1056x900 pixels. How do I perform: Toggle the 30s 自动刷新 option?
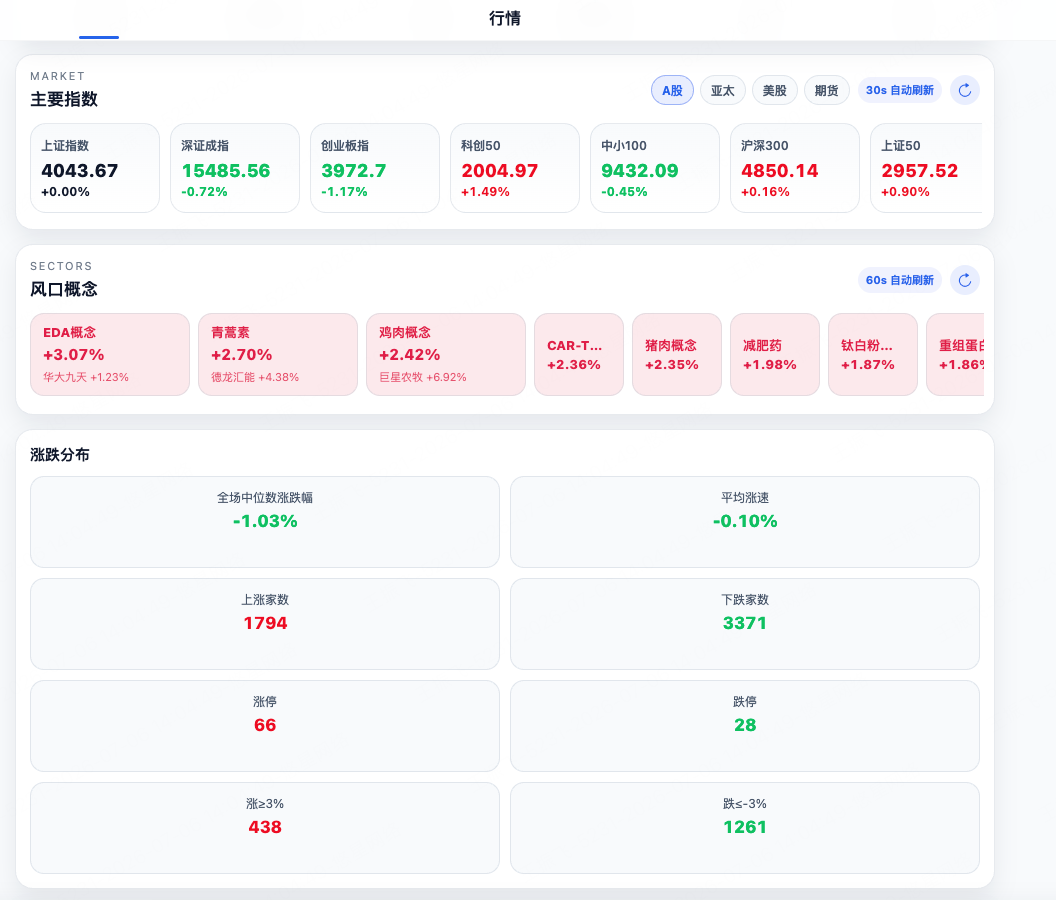pos(900,90)
